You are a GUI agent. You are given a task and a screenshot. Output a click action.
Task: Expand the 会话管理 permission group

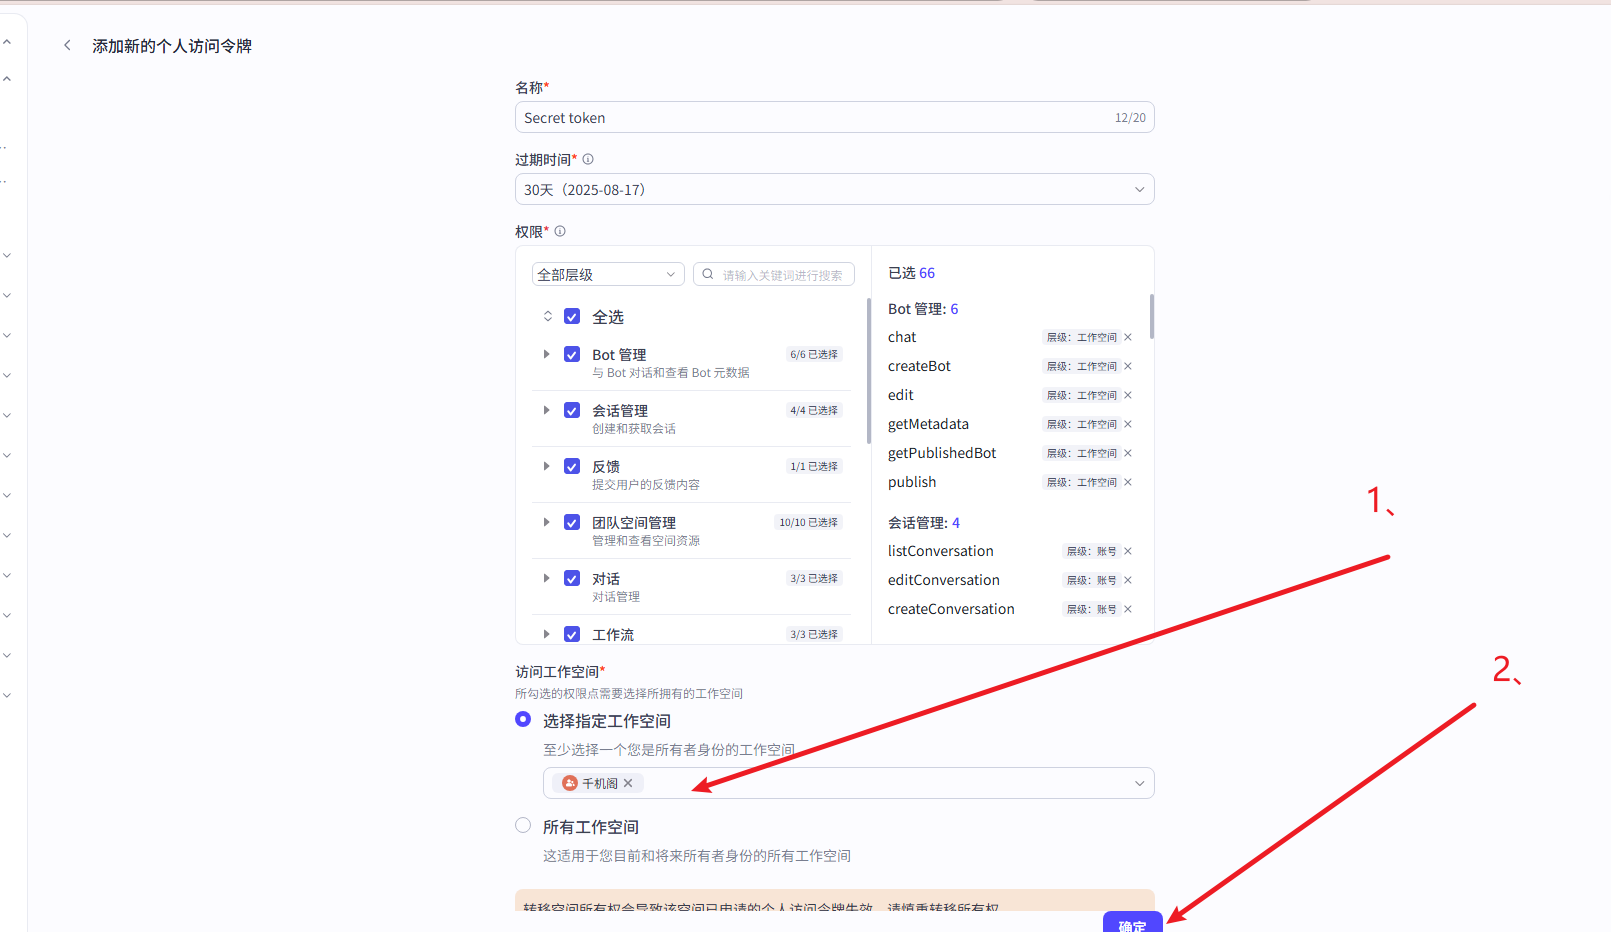pos(546,410)
